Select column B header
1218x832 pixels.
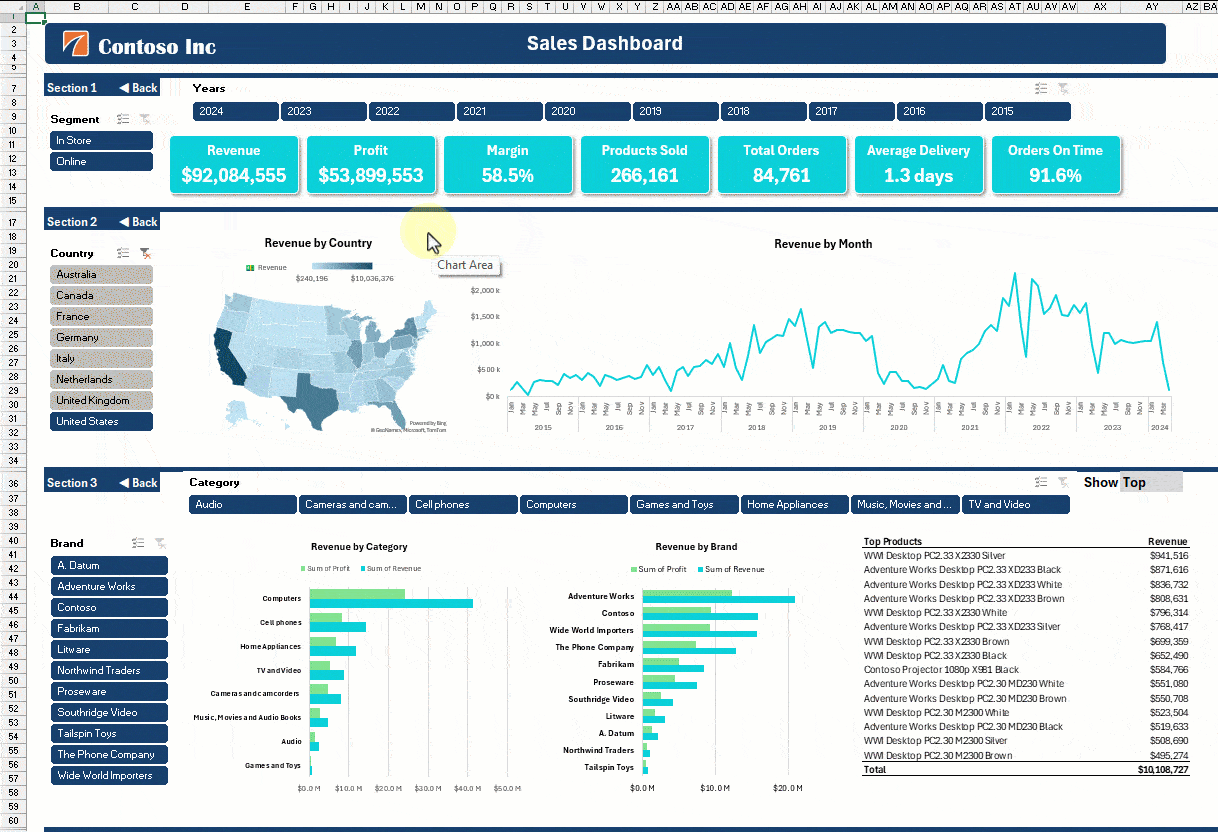coord(76,6)
